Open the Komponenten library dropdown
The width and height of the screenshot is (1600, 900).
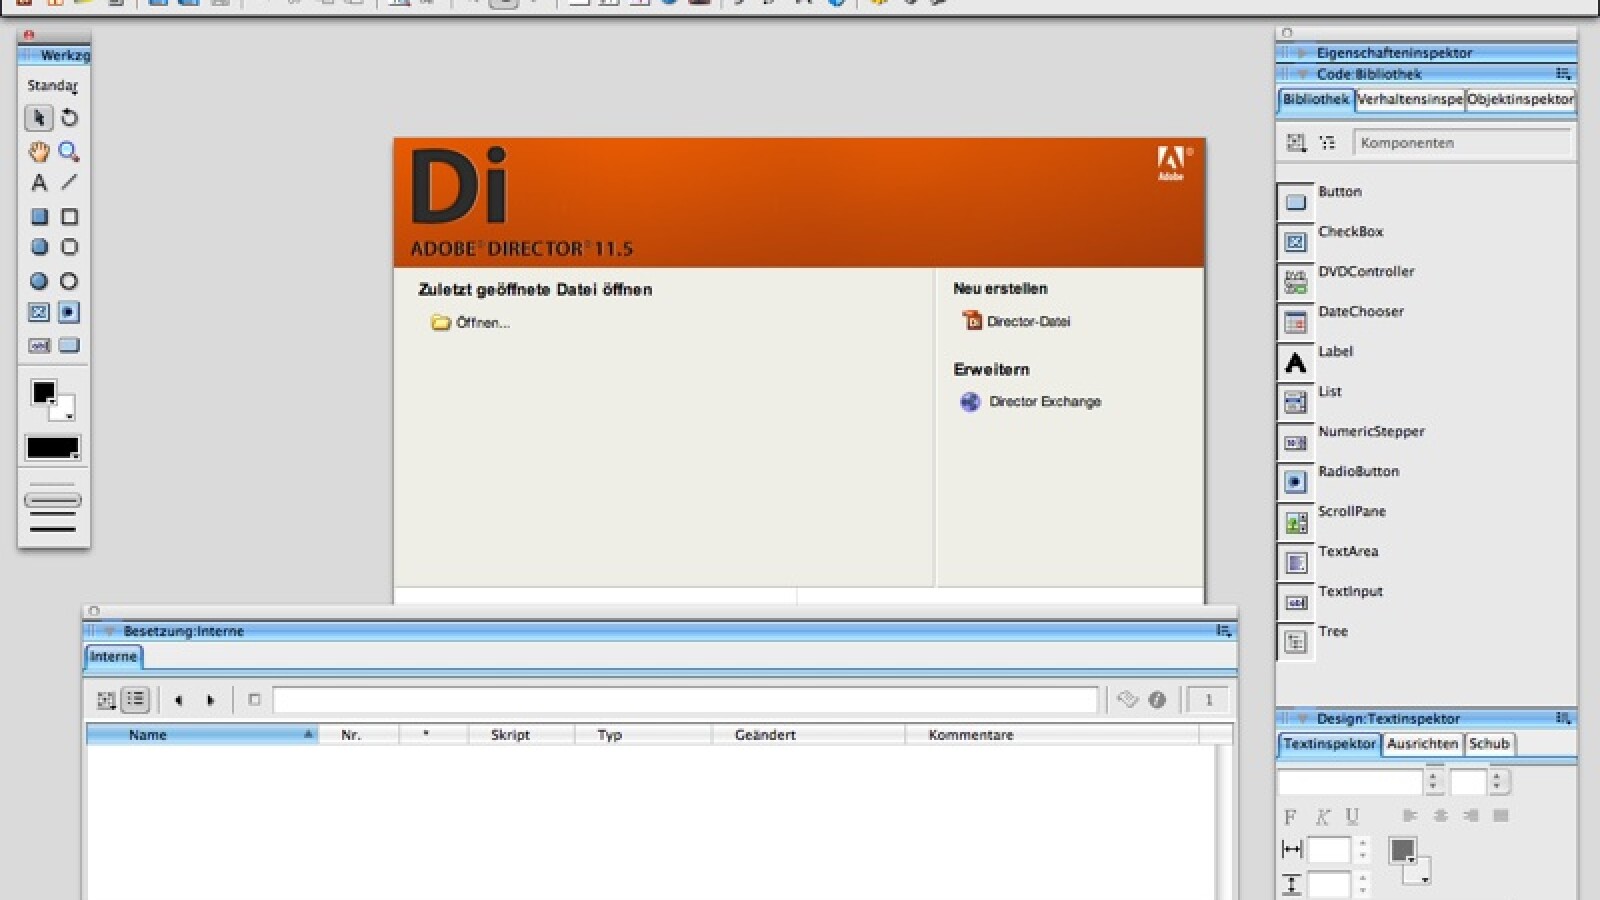[1460, 143]
